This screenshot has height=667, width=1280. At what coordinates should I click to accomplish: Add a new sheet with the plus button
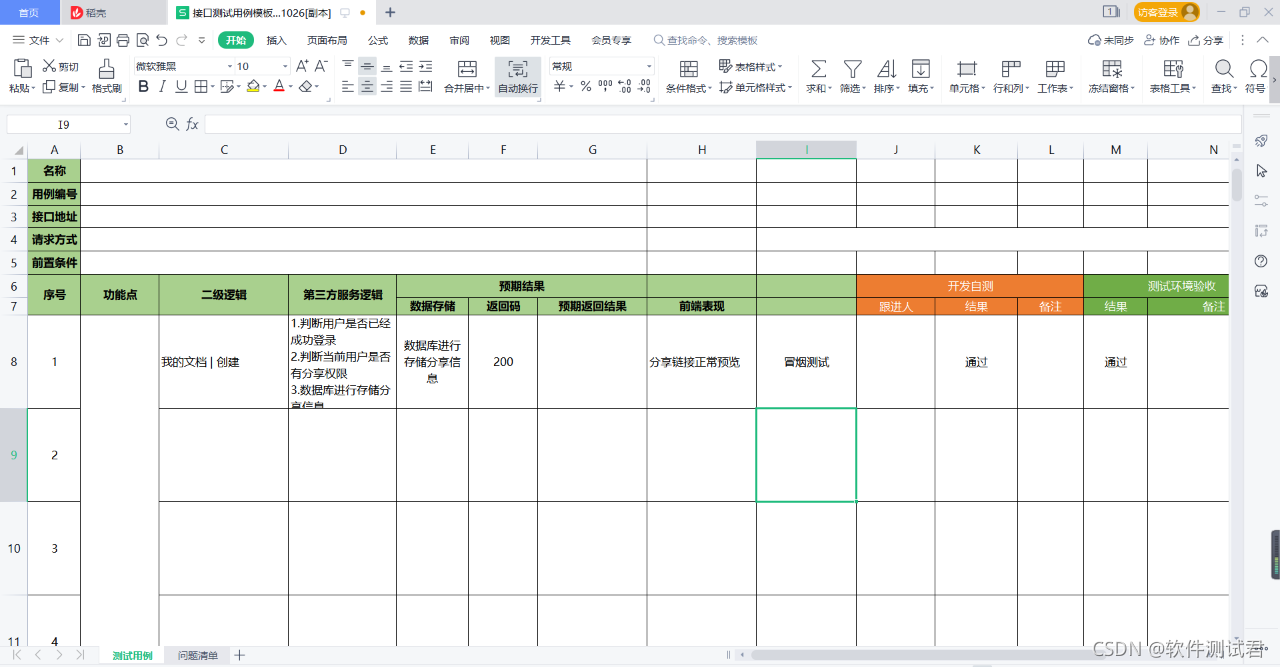239,655
